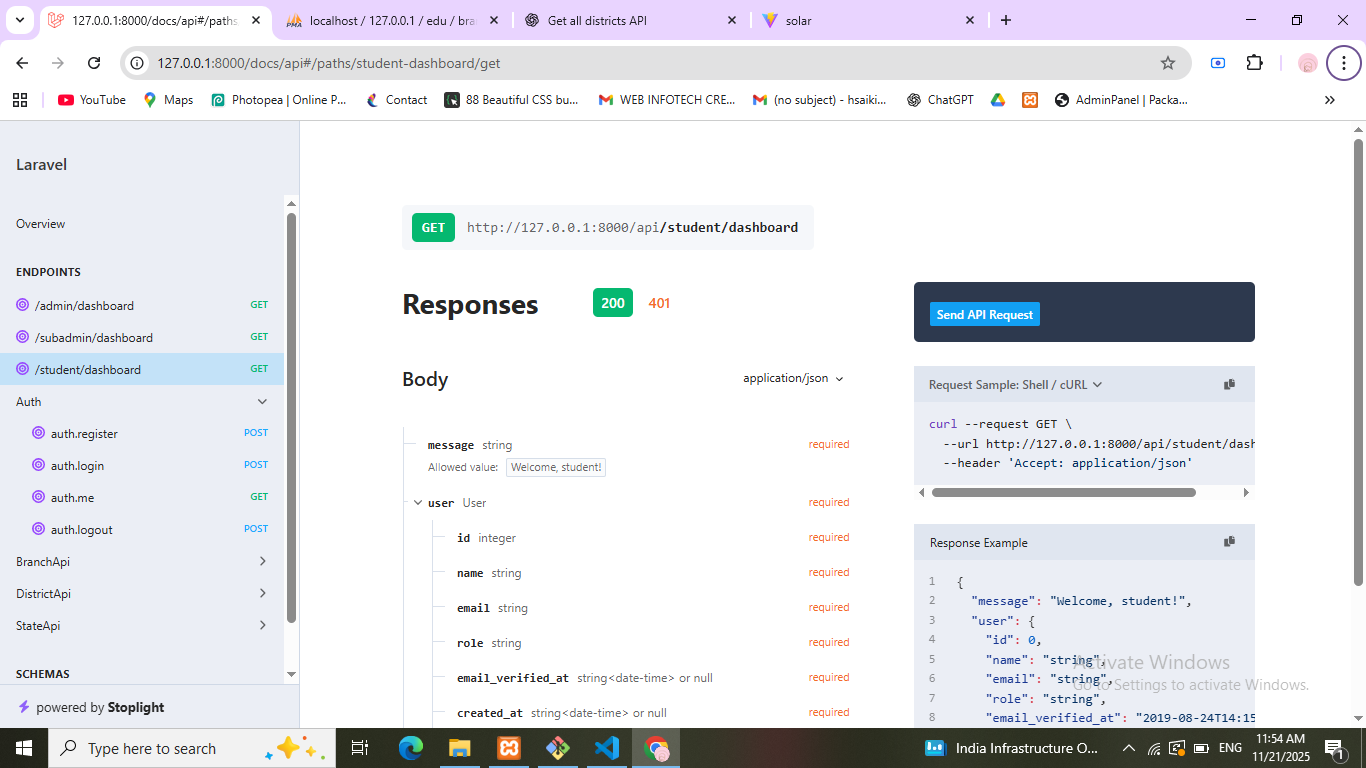The width and height of the screenshot is (1366, 768).
Task: Collapse the user object schema
Action: (418, 503)
